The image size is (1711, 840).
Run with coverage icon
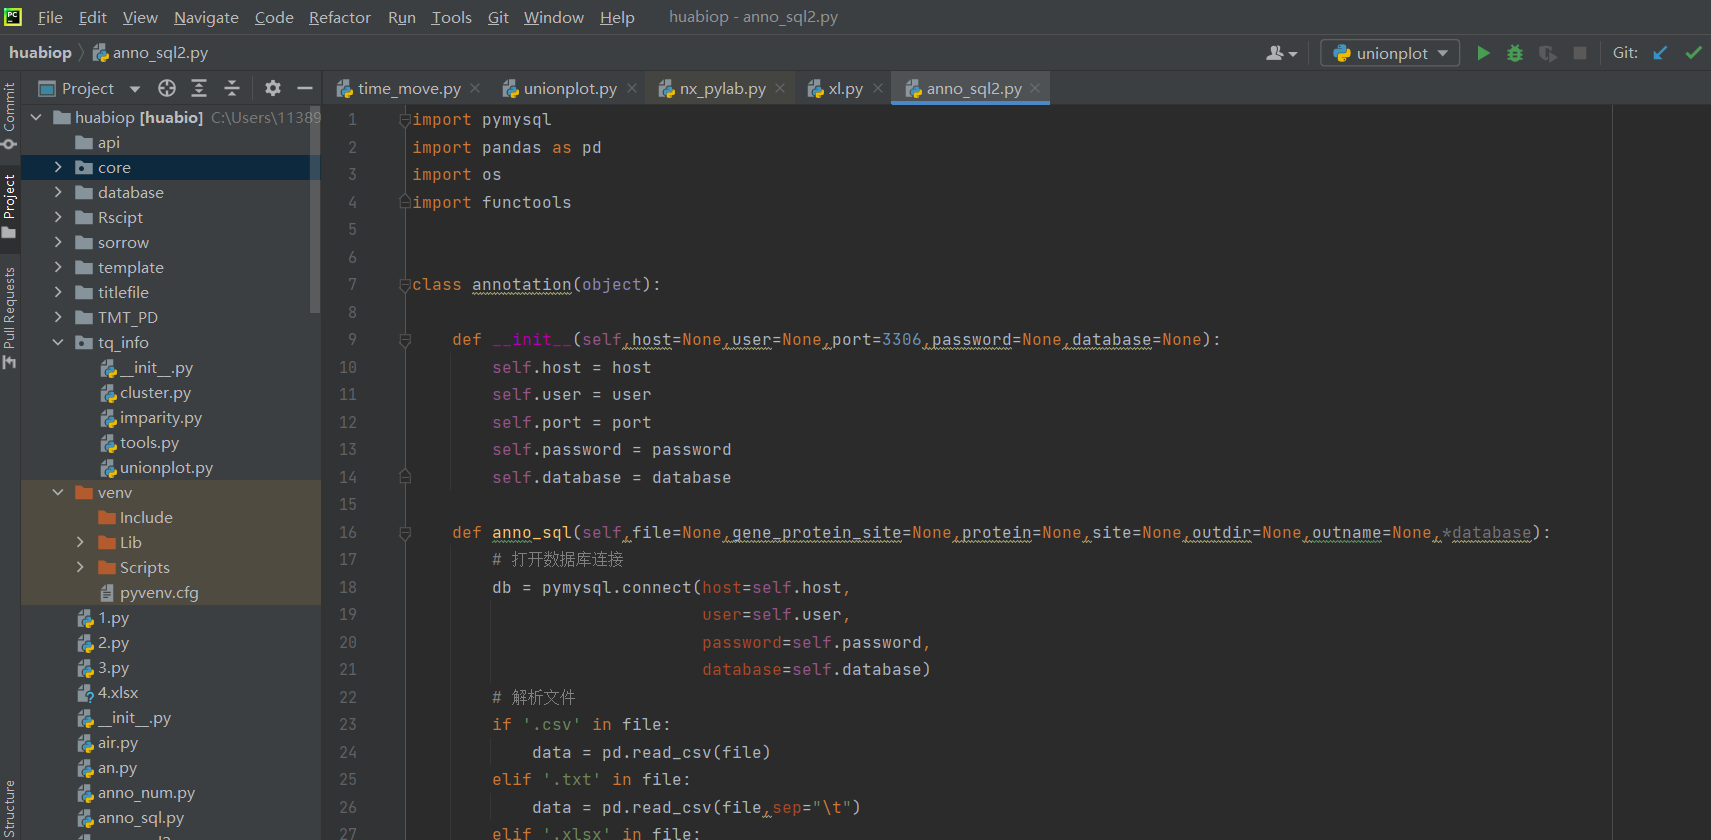[x=1547, y=53]
